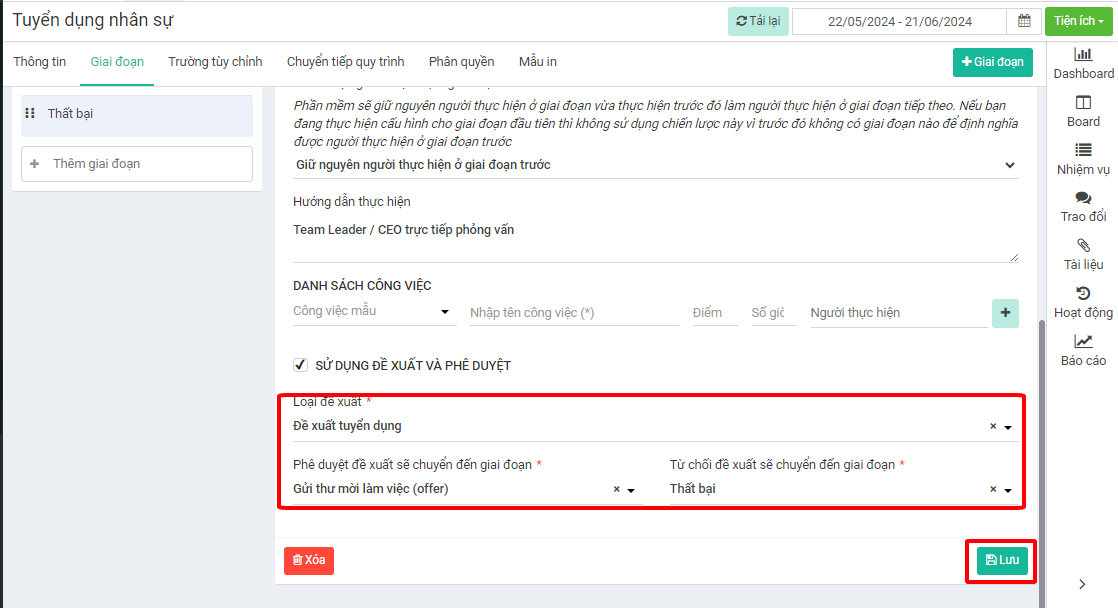Screen dimensions: 1118x608
Task: Open the Báo cáo line chart icon
Action: (x=1083, y=341)
